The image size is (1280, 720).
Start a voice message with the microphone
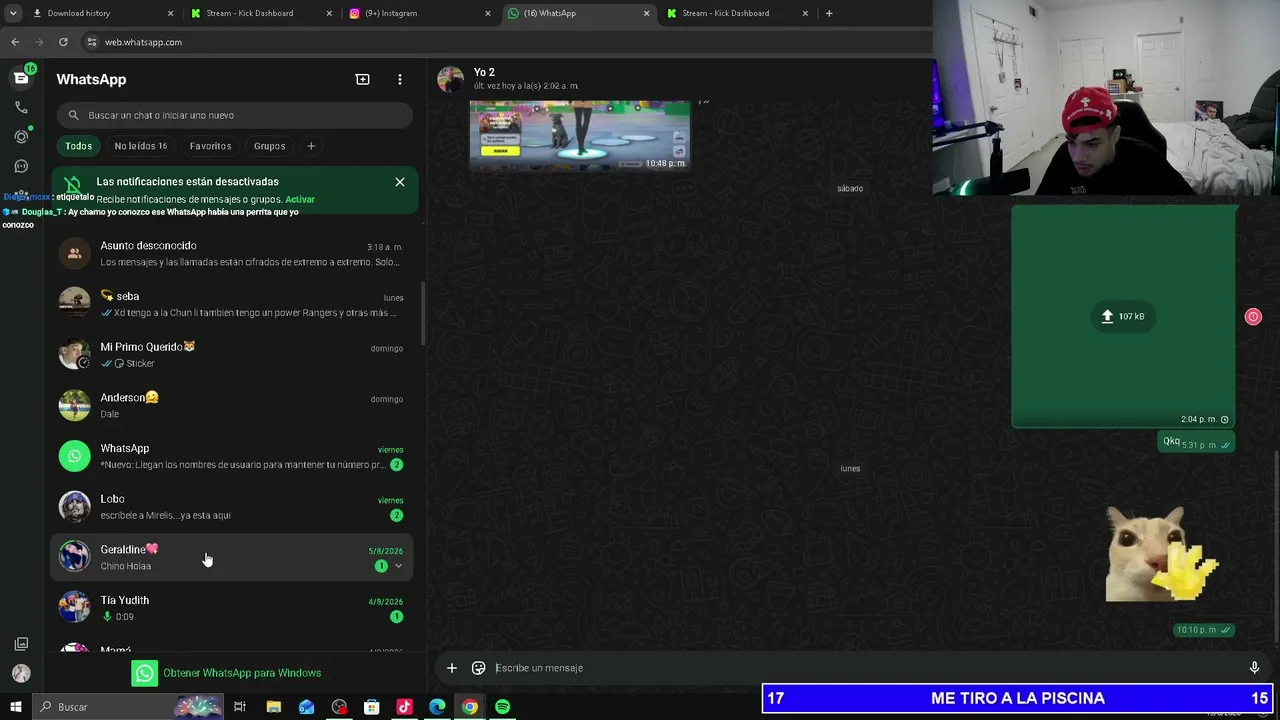point(1254,668)
